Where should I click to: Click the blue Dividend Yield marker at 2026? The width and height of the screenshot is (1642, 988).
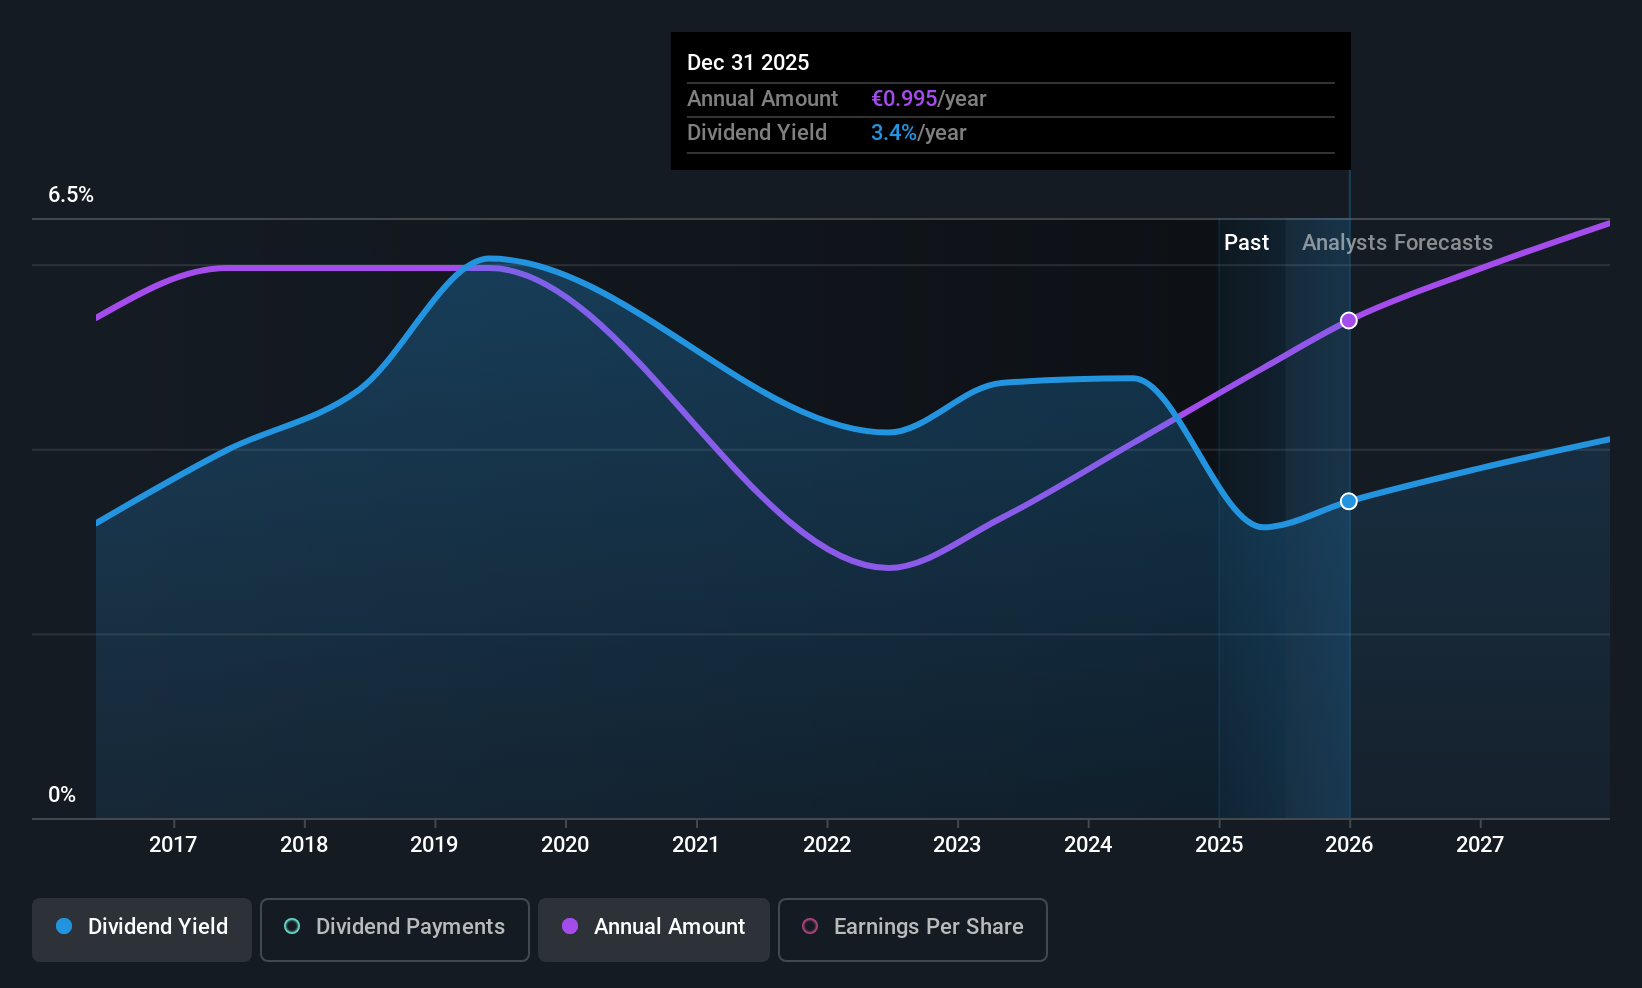click(1349, 501)
